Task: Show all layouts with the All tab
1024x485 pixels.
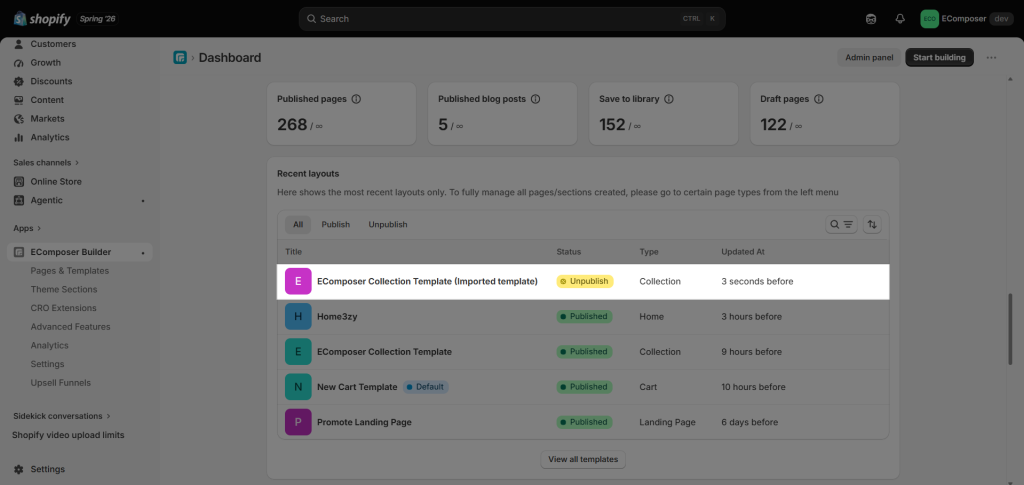Action: pyautogui.click(x=298, y=225)
